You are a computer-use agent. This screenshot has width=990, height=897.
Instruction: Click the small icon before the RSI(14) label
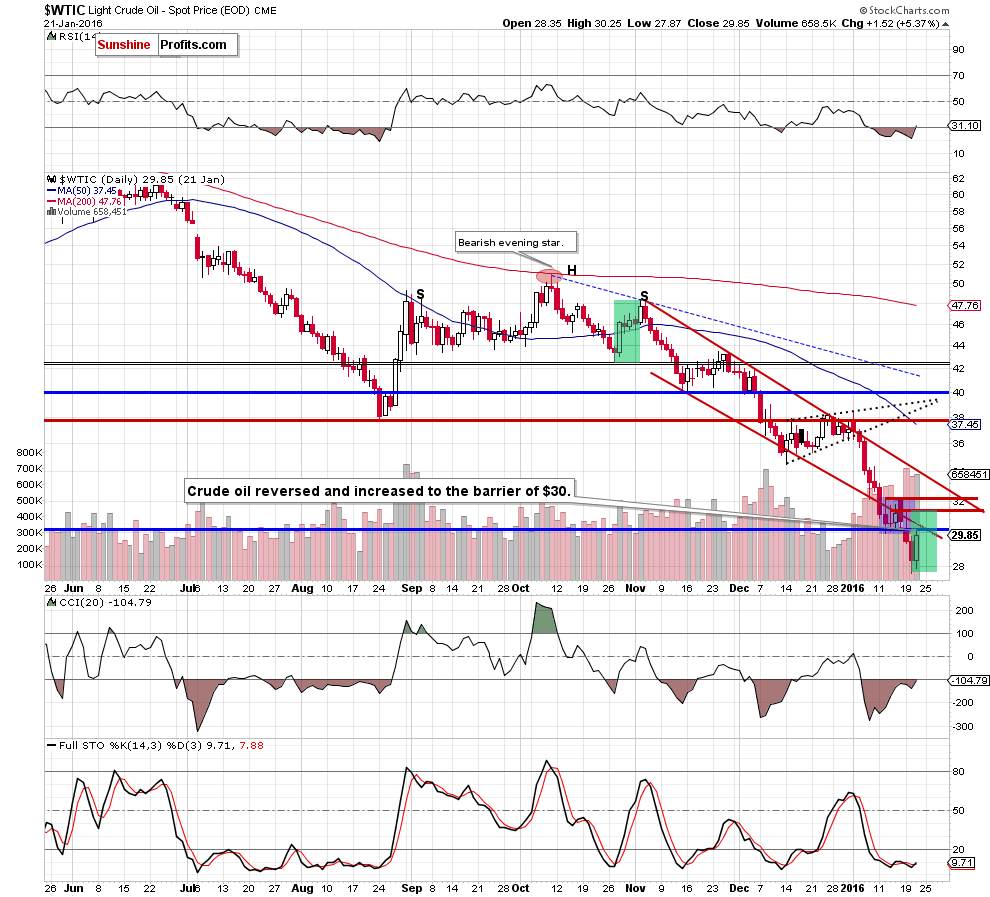coord(52,37)
